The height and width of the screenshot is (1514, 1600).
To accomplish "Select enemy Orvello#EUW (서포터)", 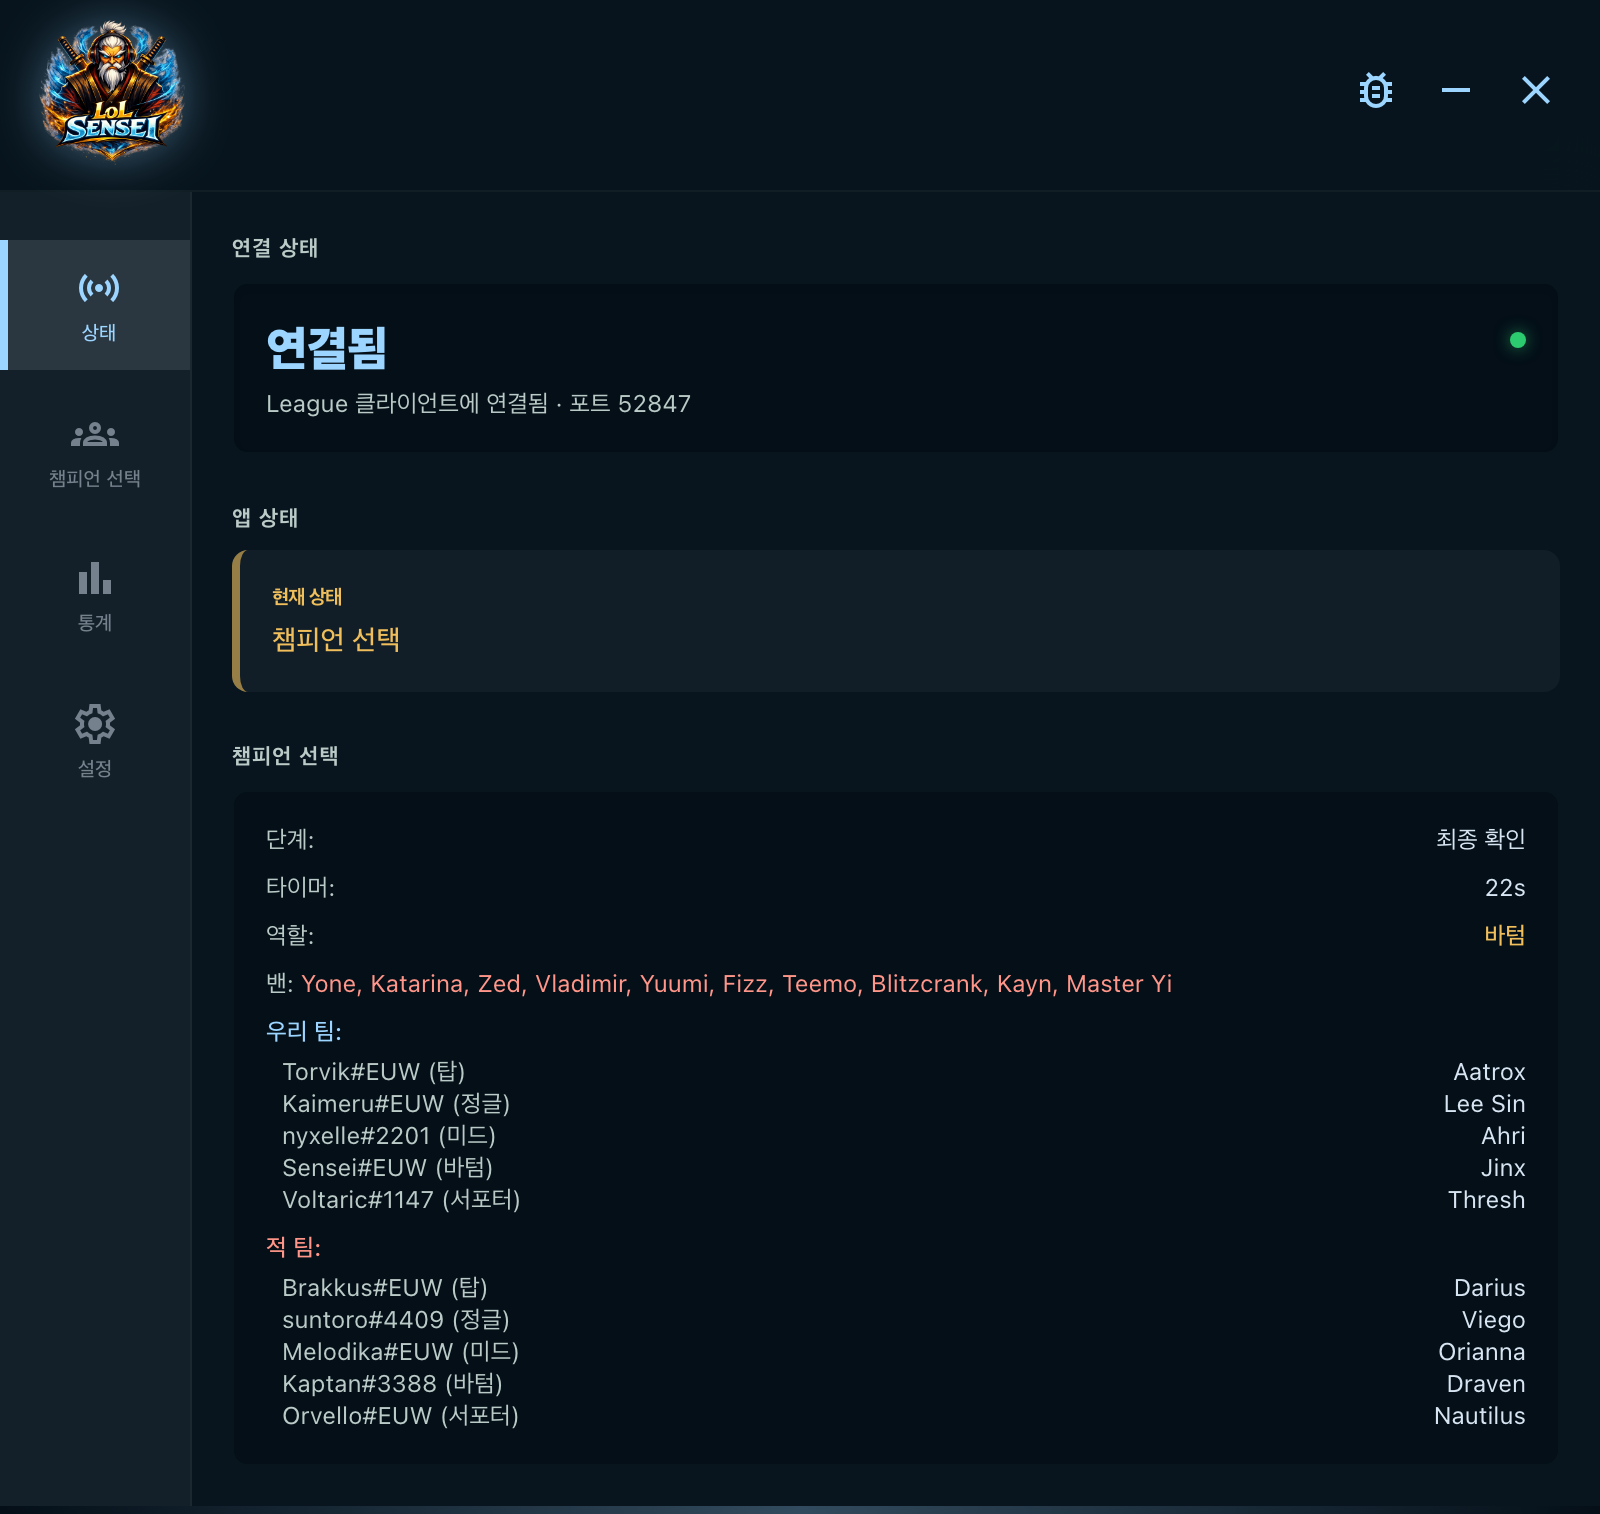I will (x=401, y=1416).
